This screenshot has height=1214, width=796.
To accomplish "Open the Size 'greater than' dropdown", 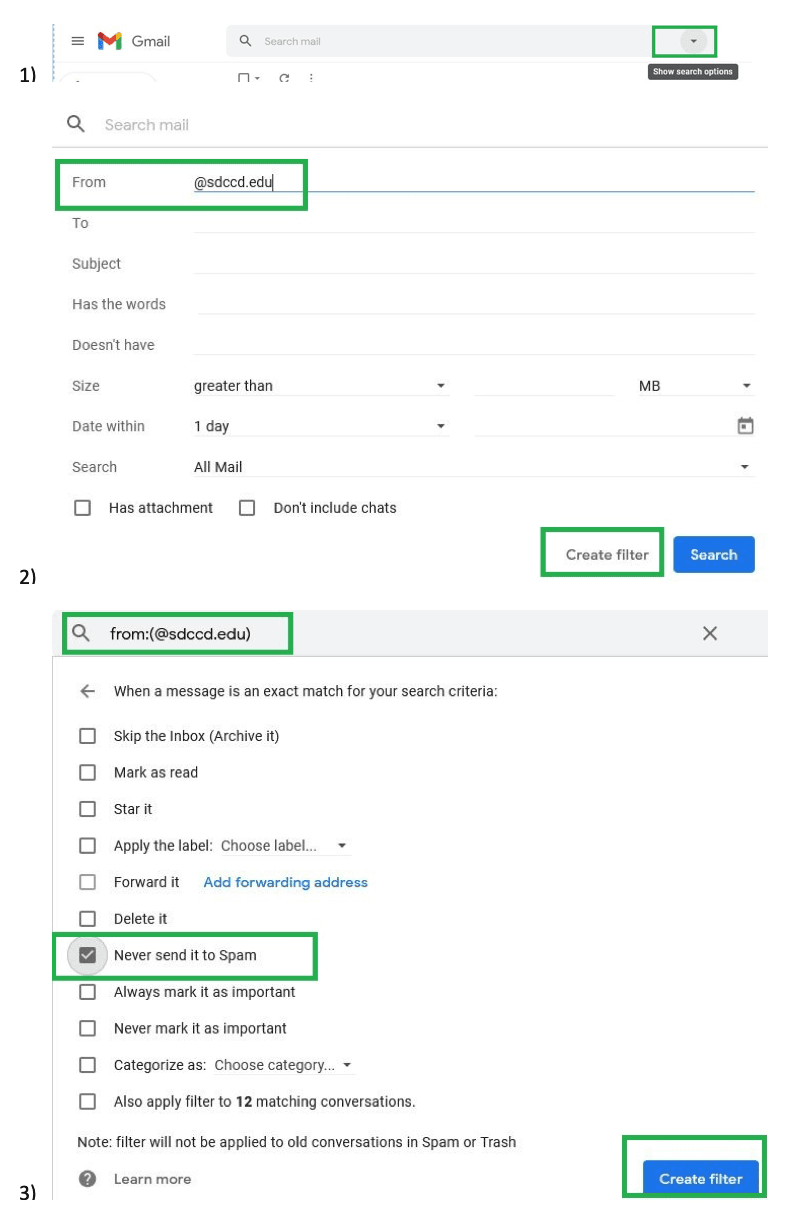I will point(319,386).
